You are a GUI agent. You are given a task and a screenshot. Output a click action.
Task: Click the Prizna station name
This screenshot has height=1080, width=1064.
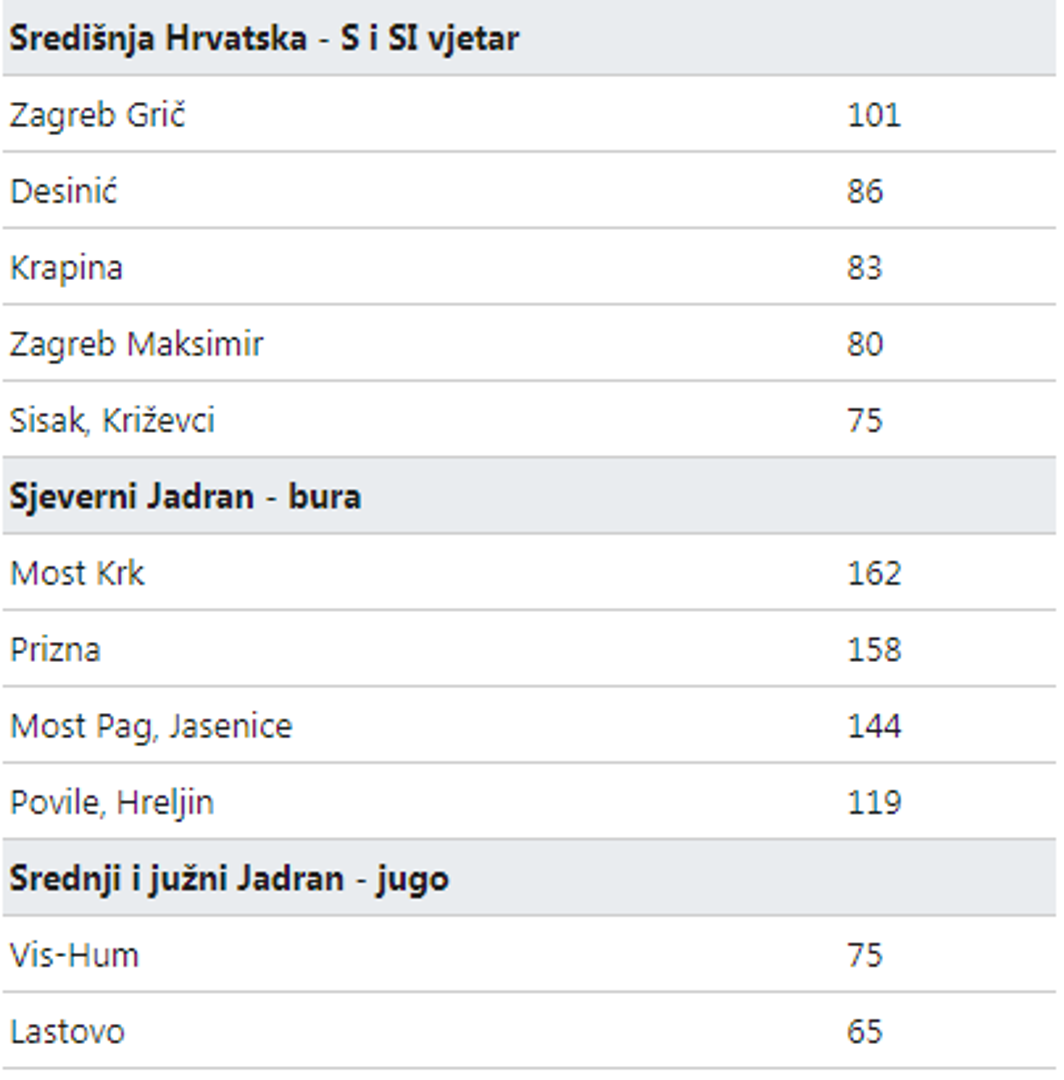(55, 650)
